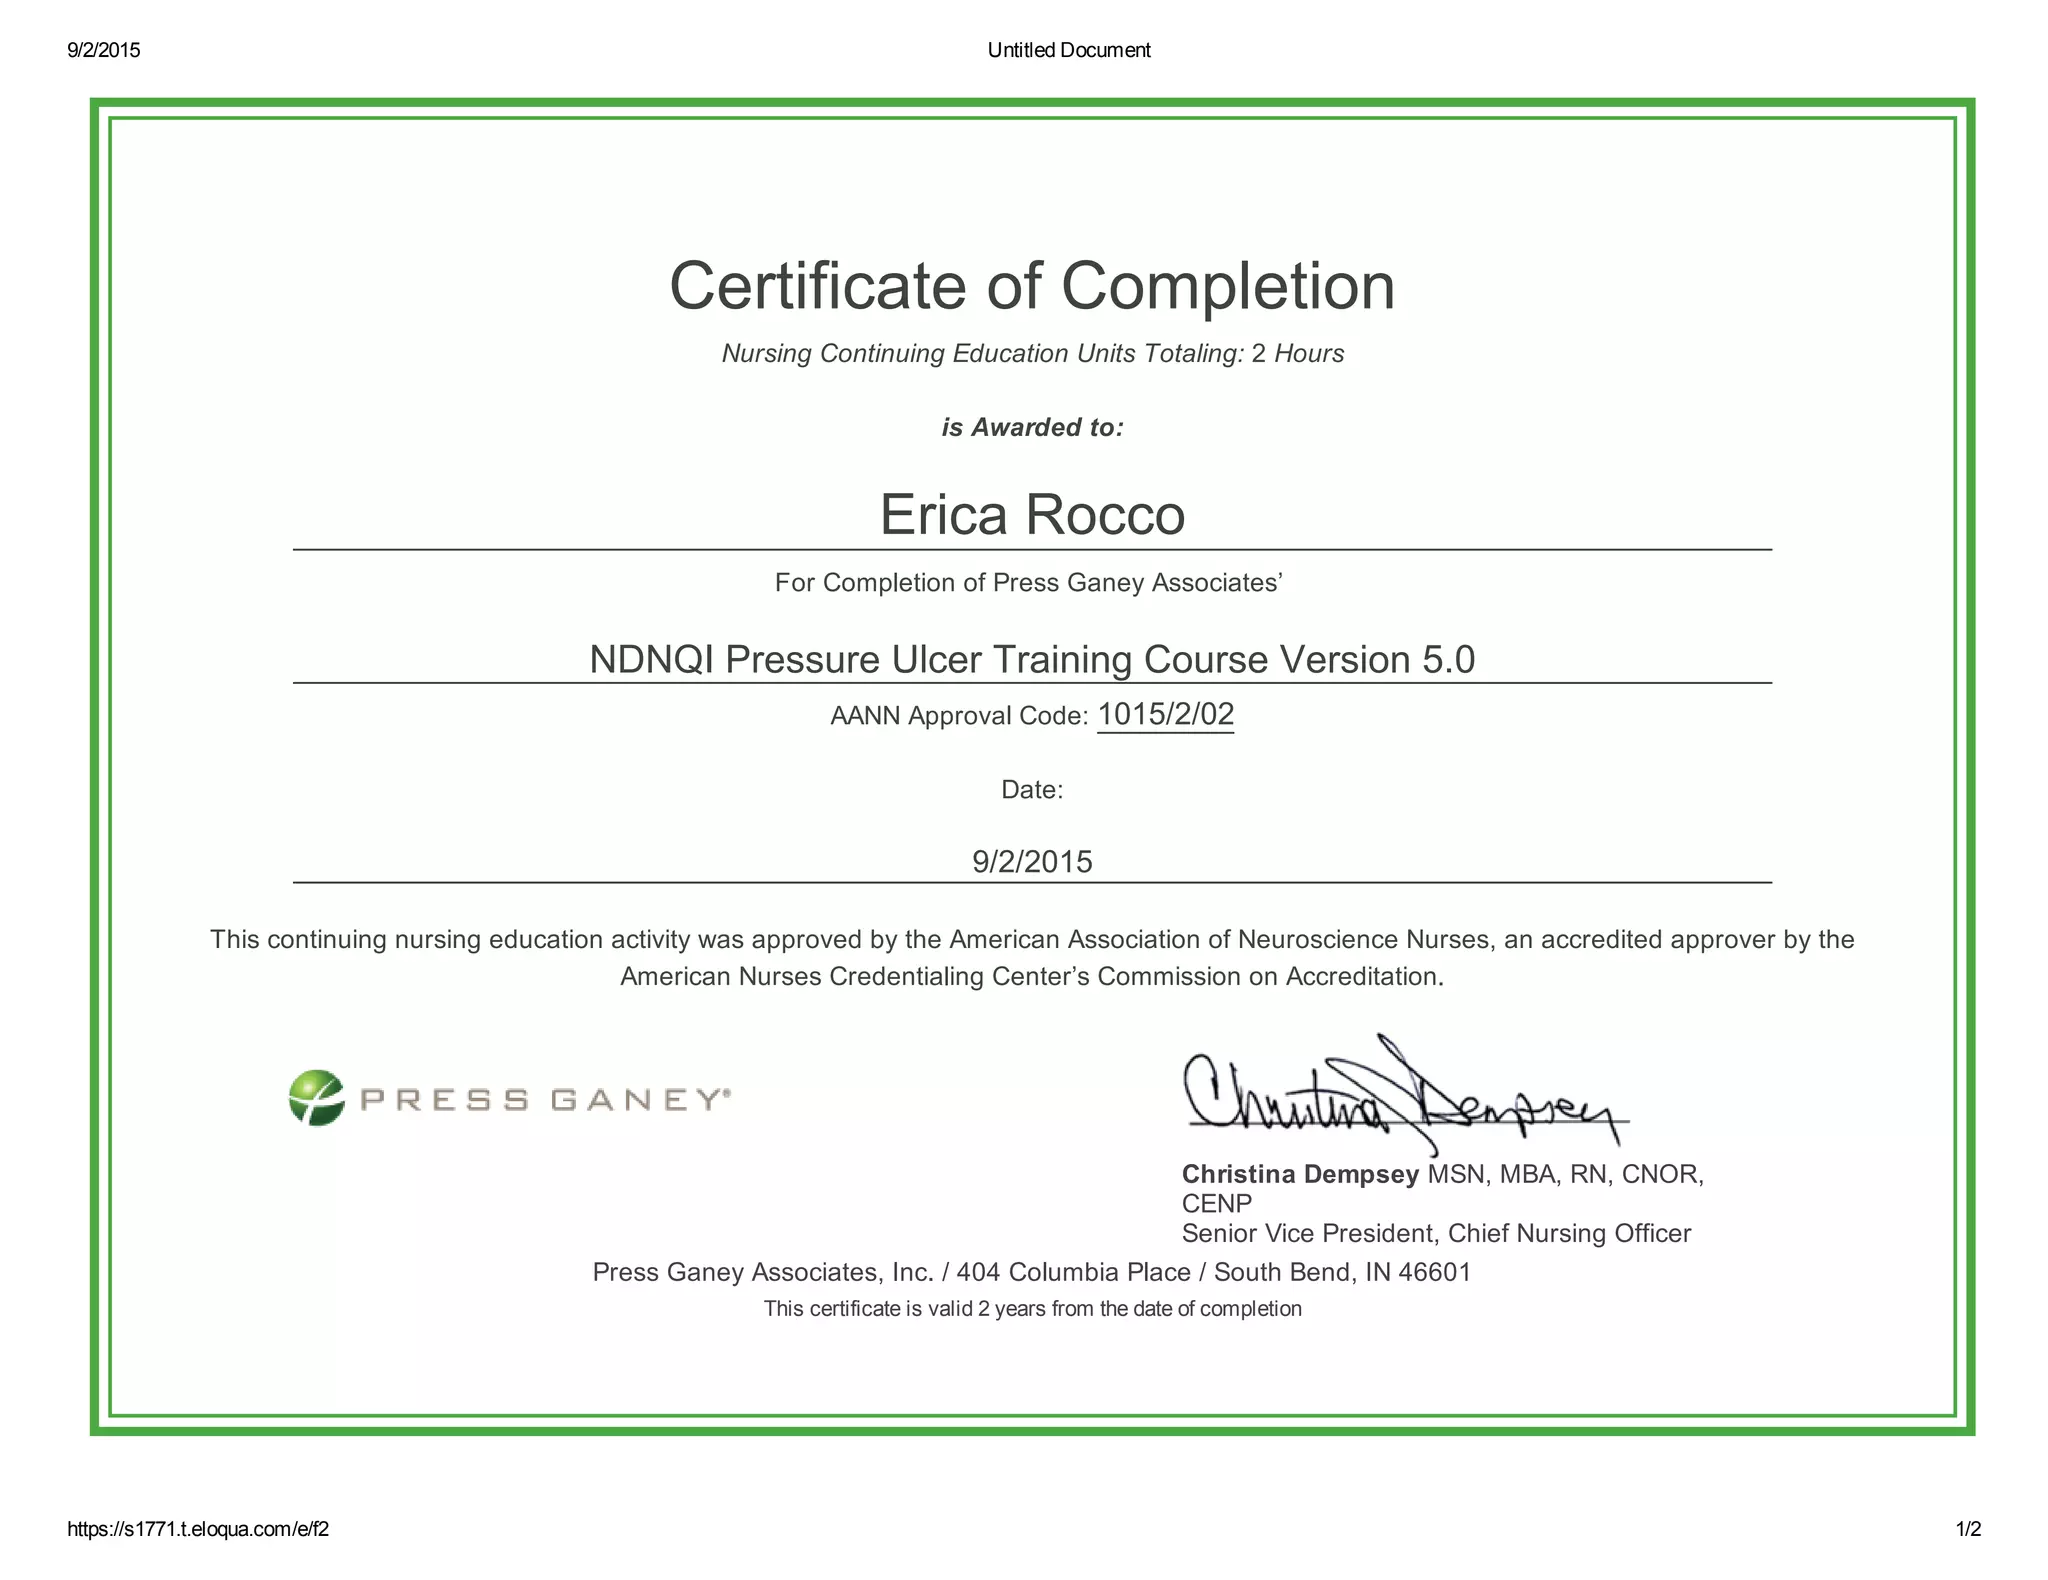Click the recipient name Erica Rocco
The image size is (2048, 1580).
click(1031, 515)
